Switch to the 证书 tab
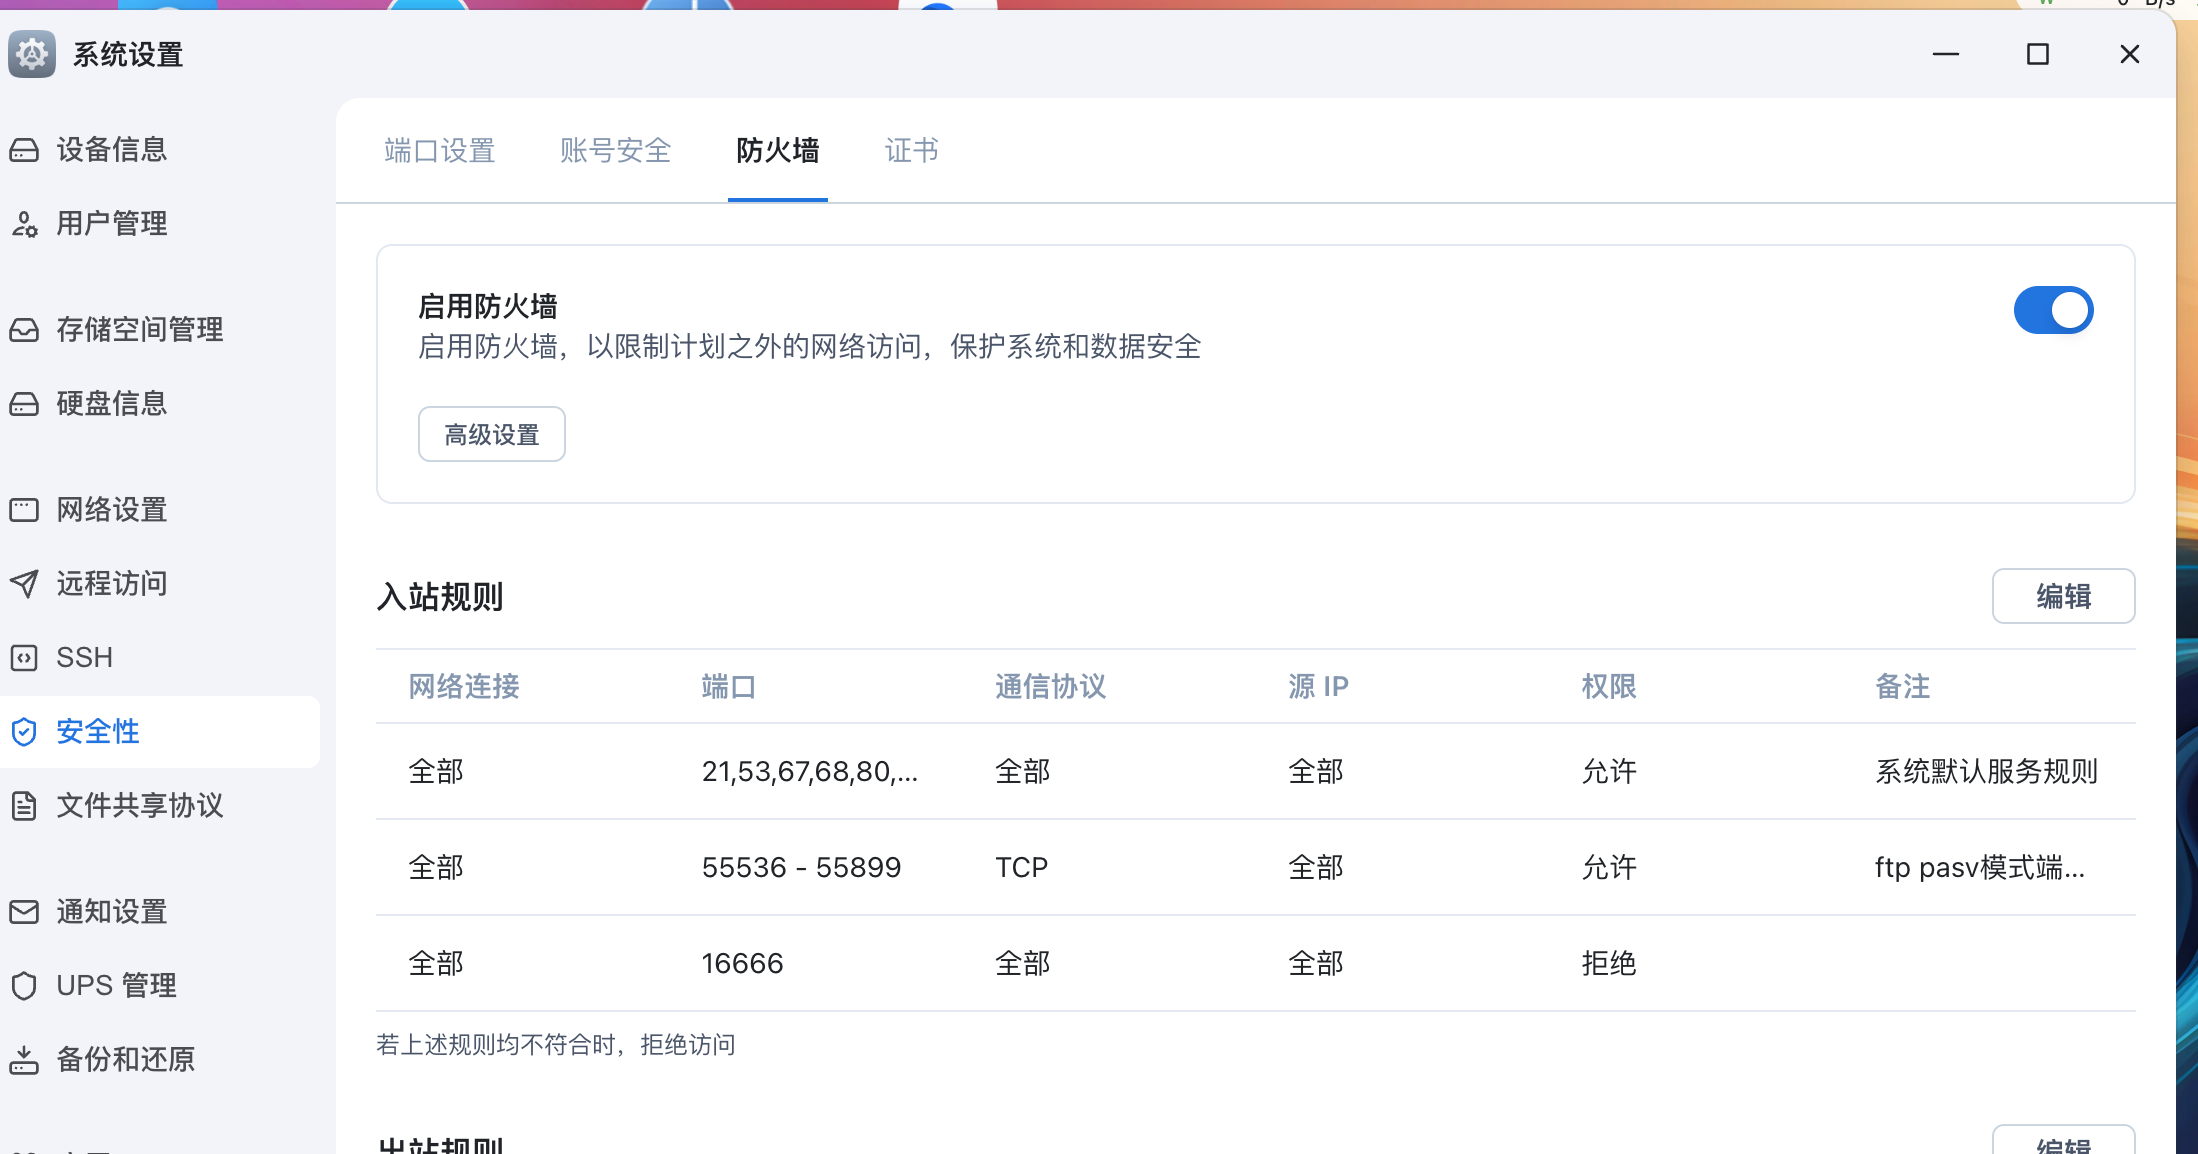 911,151
